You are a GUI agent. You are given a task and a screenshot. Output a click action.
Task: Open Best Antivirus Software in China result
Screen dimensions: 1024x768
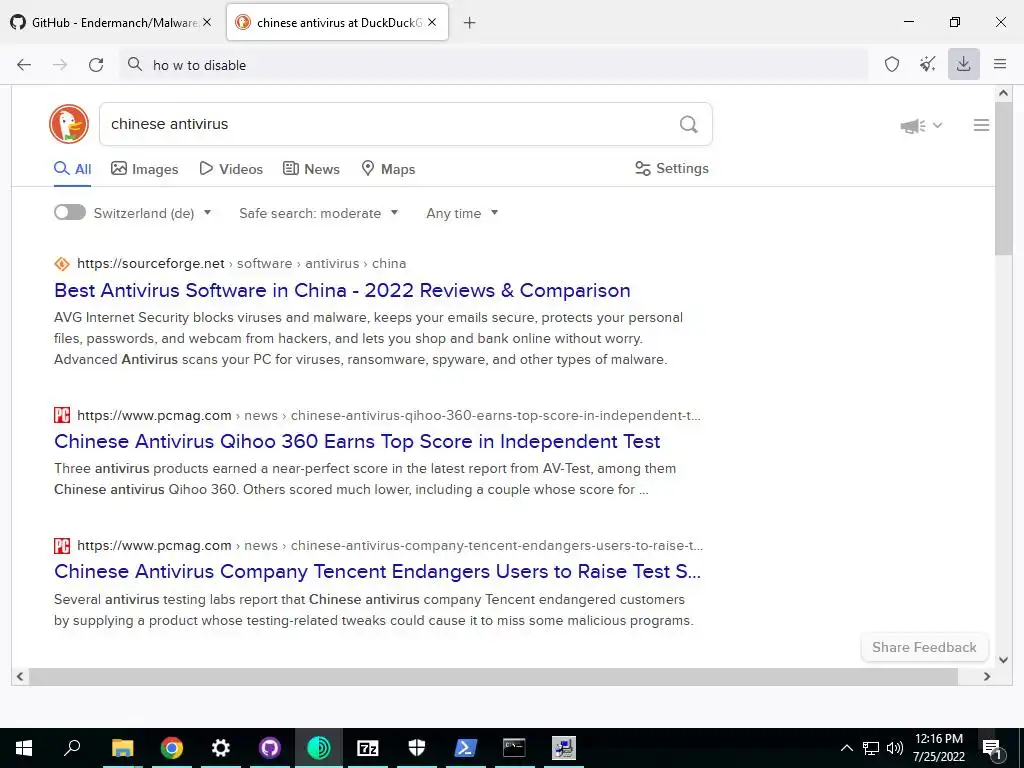(342, 290)
